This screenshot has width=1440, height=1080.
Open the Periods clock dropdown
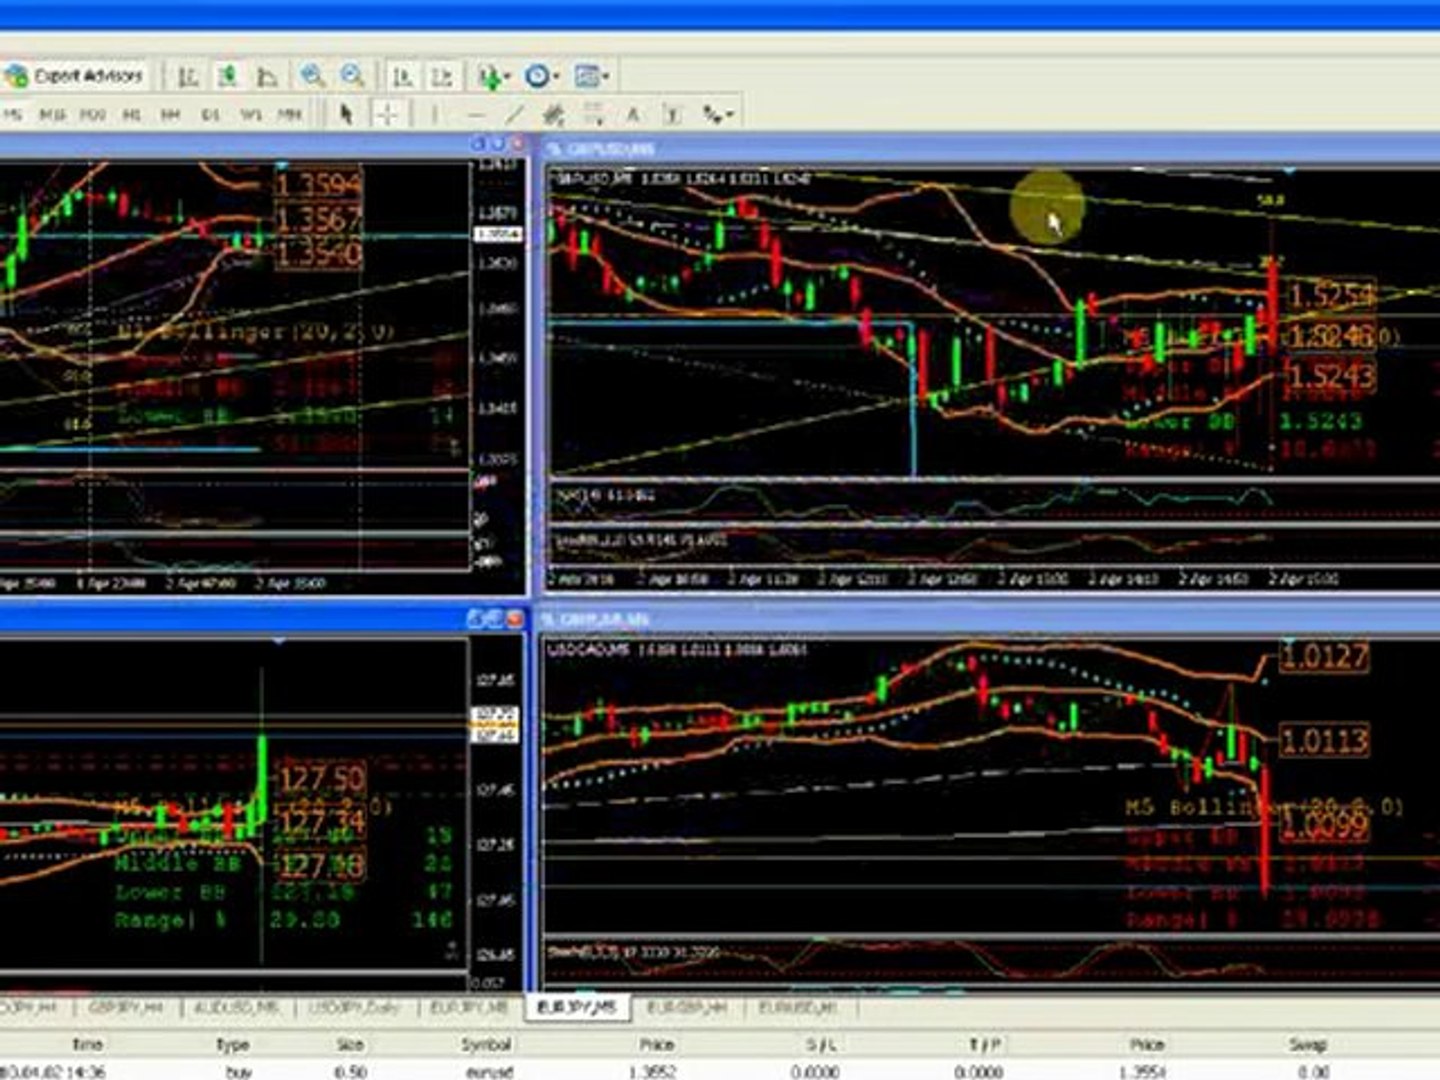(542, 76)
